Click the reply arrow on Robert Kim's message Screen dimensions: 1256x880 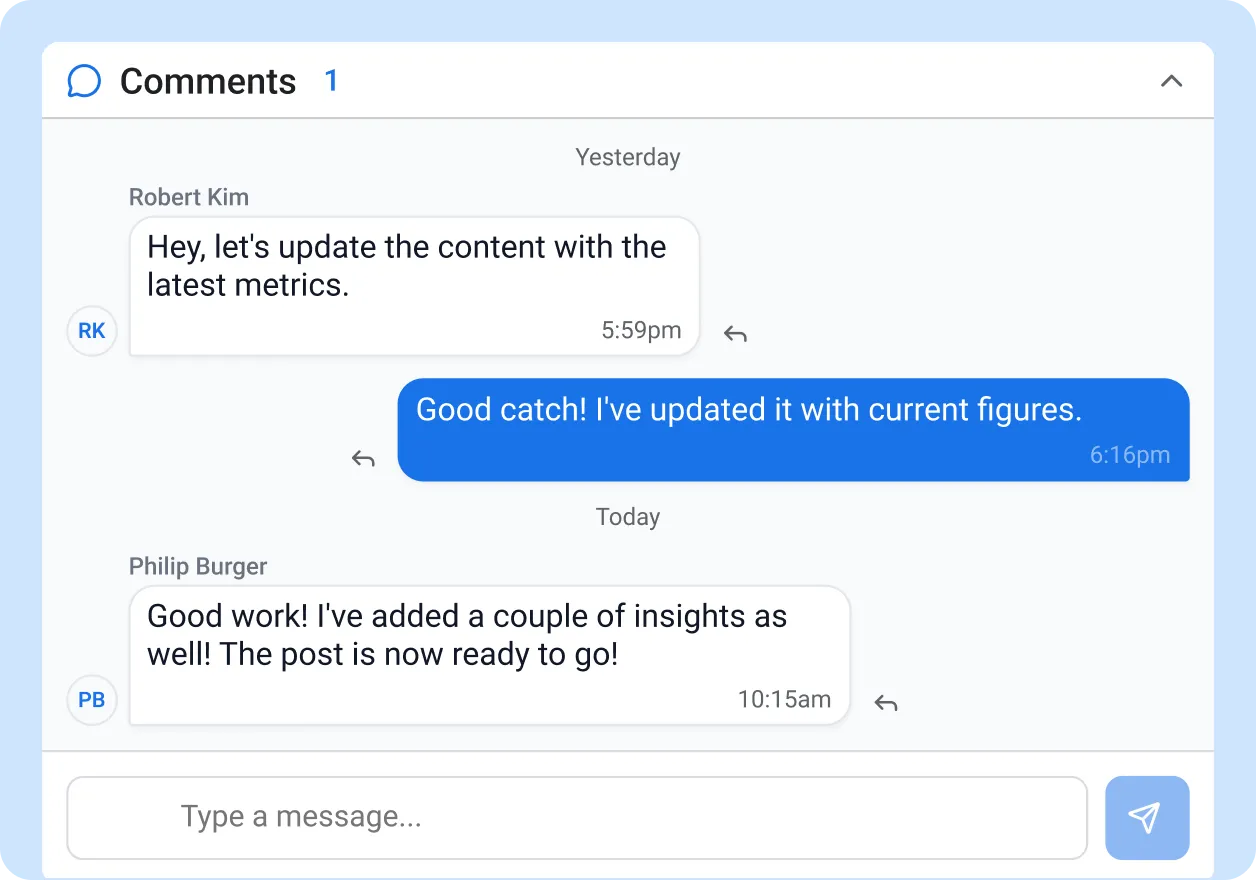pos(735,334)
